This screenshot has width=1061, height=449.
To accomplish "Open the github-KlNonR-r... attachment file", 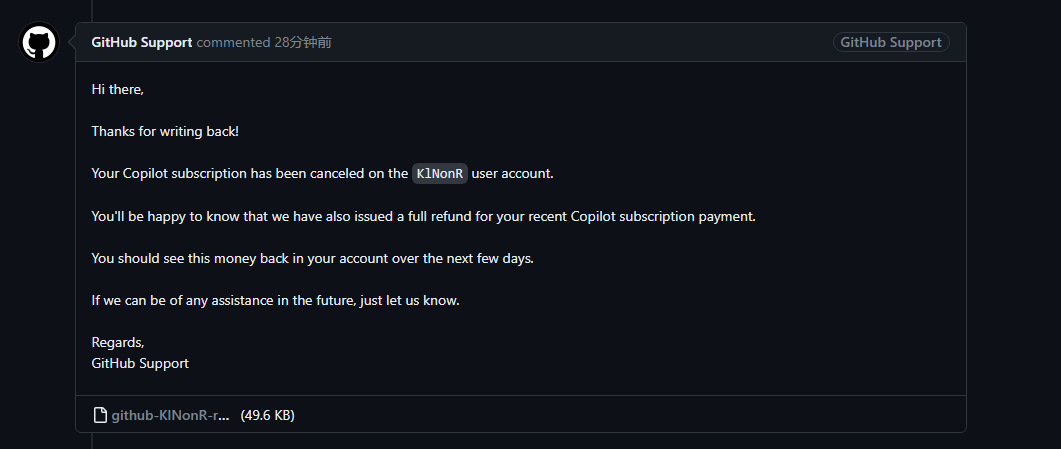I will coord(170,414).
